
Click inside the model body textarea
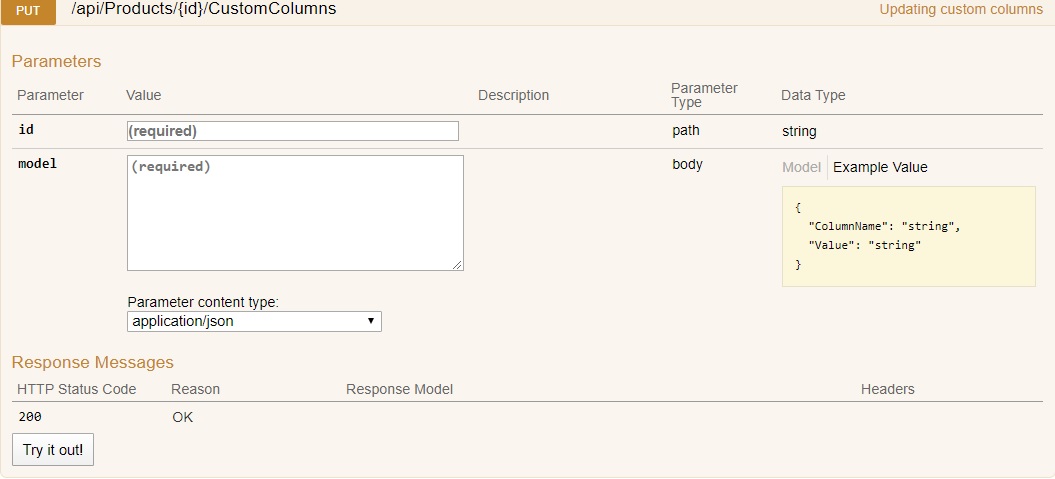tap(295, 213)
